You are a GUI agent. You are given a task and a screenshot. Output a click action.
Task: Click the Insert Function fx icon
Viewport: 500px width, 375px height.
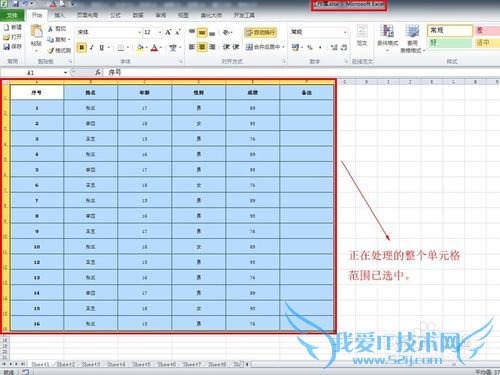[x=98, y=72]
